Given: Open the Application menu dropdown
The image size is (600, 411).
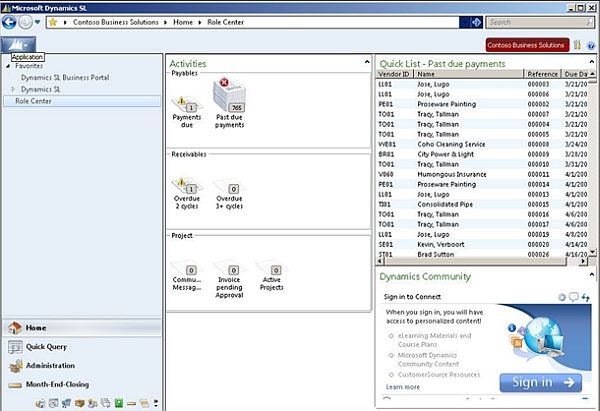Looking at the screenshot, I should click(20, 45).
